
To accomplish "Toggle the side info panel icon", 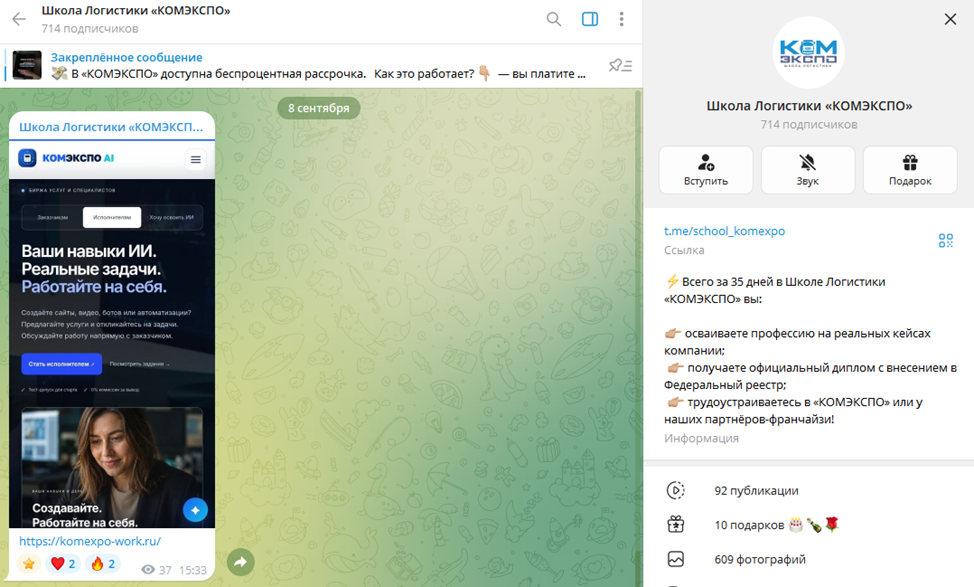I will (x=589, y=19).
